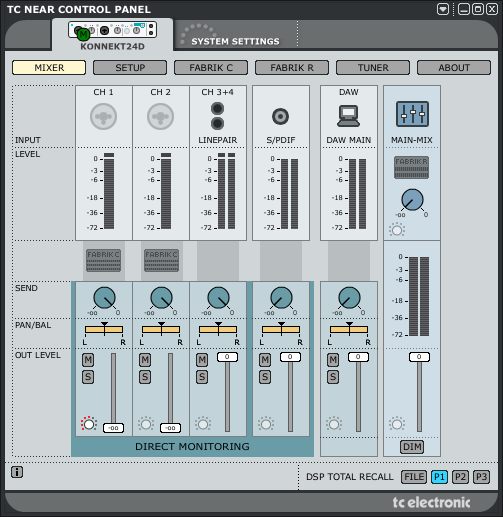The width and height of the screenshot is (503, 517).
Task: Recall preset P2
Action: tap(460, 477)
